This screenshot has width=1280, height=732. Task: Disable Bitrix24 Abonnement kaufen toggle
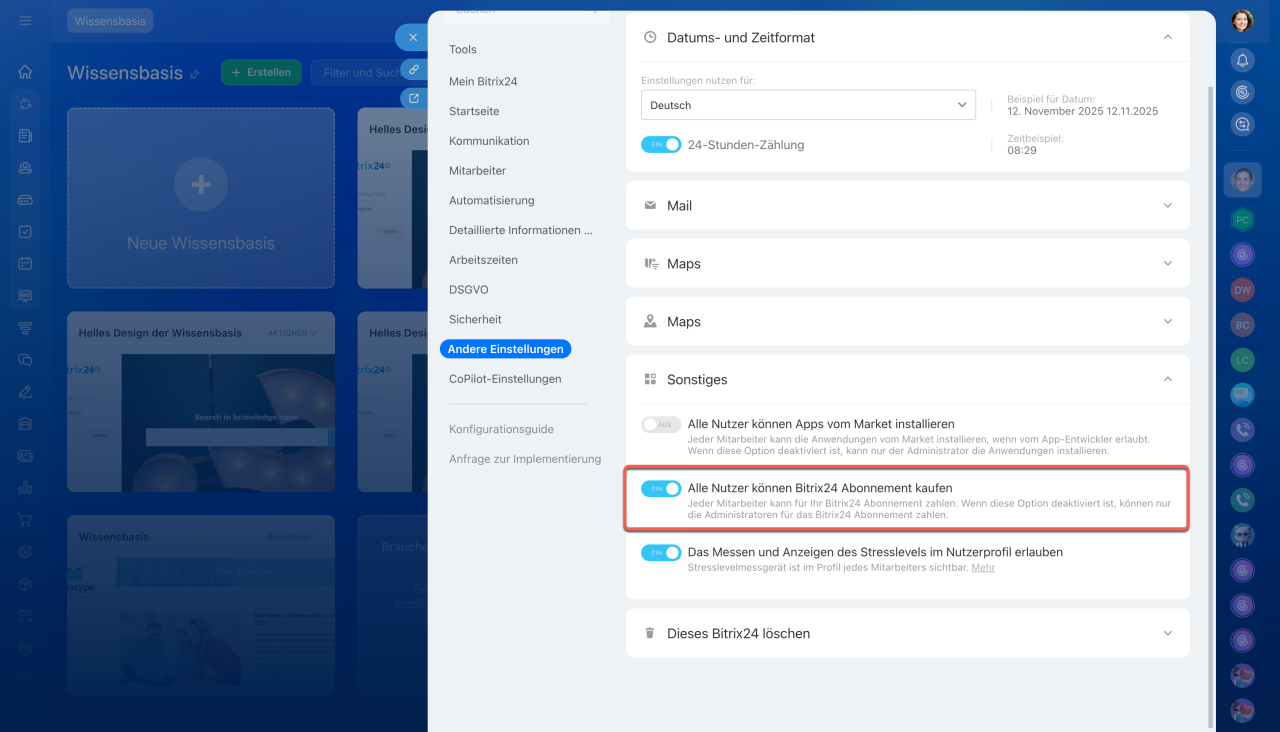click(661, 488)
